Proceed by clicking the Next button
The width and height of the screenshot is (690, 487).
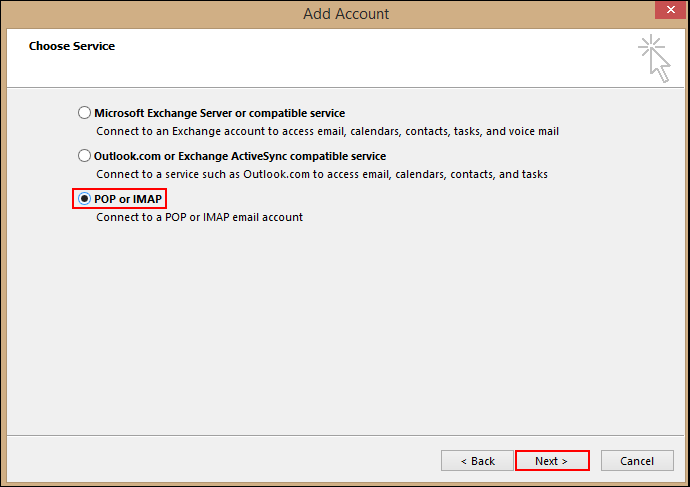tap(551, 461)
